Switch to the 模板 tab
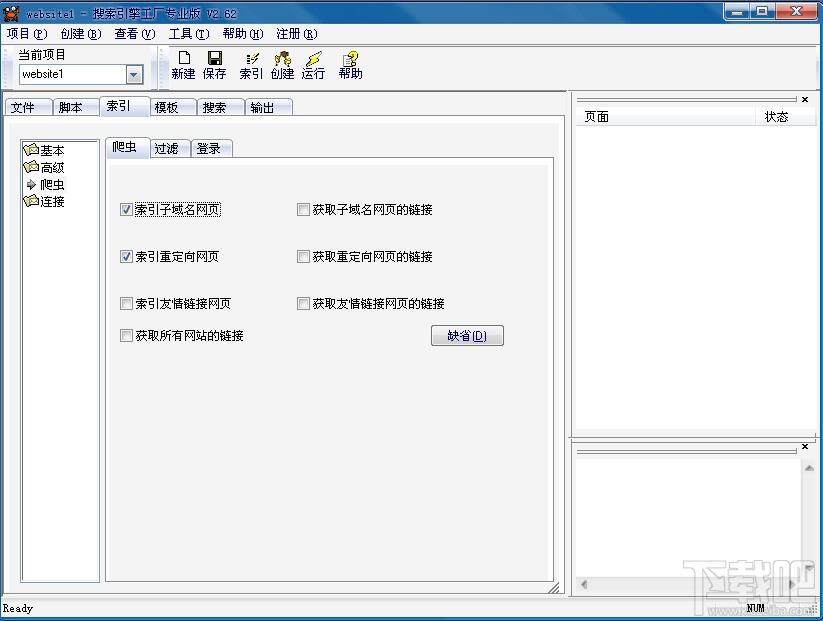Image resolution: width=823 pixels, height=621 pixels. pyautogui.click(x=173, y=108)
